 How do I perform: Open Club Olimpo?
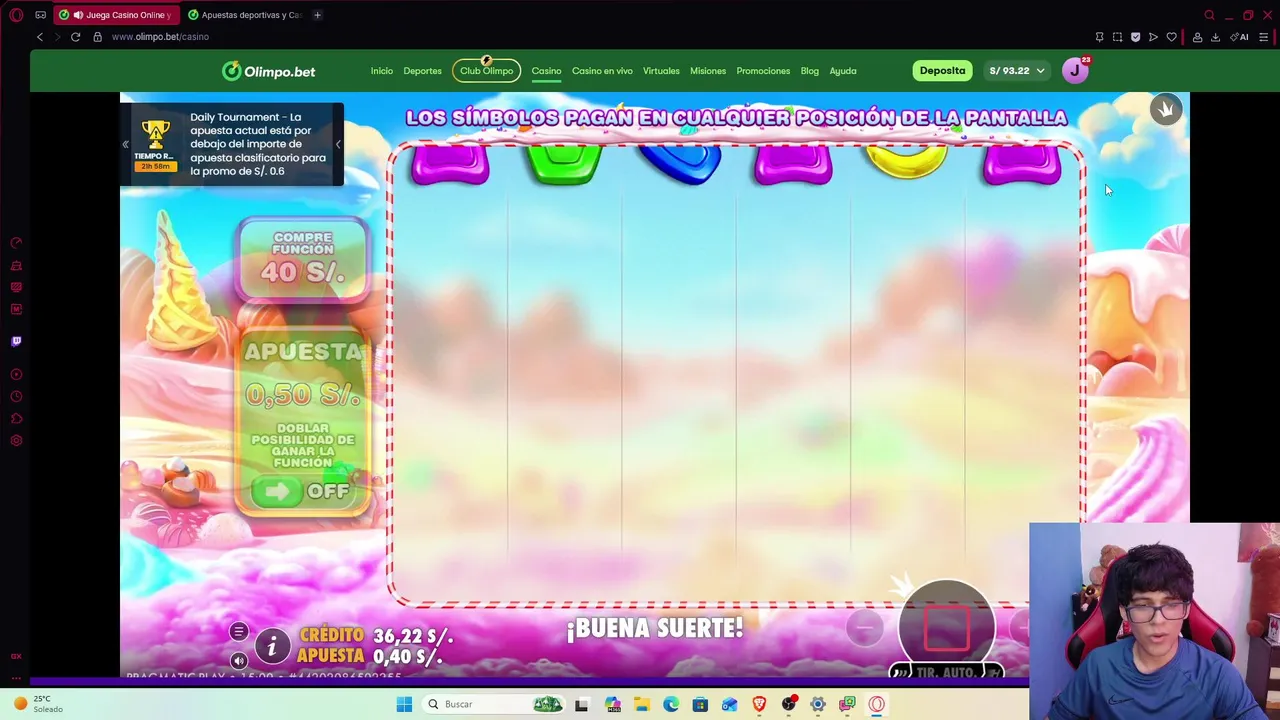coord(486,71)
